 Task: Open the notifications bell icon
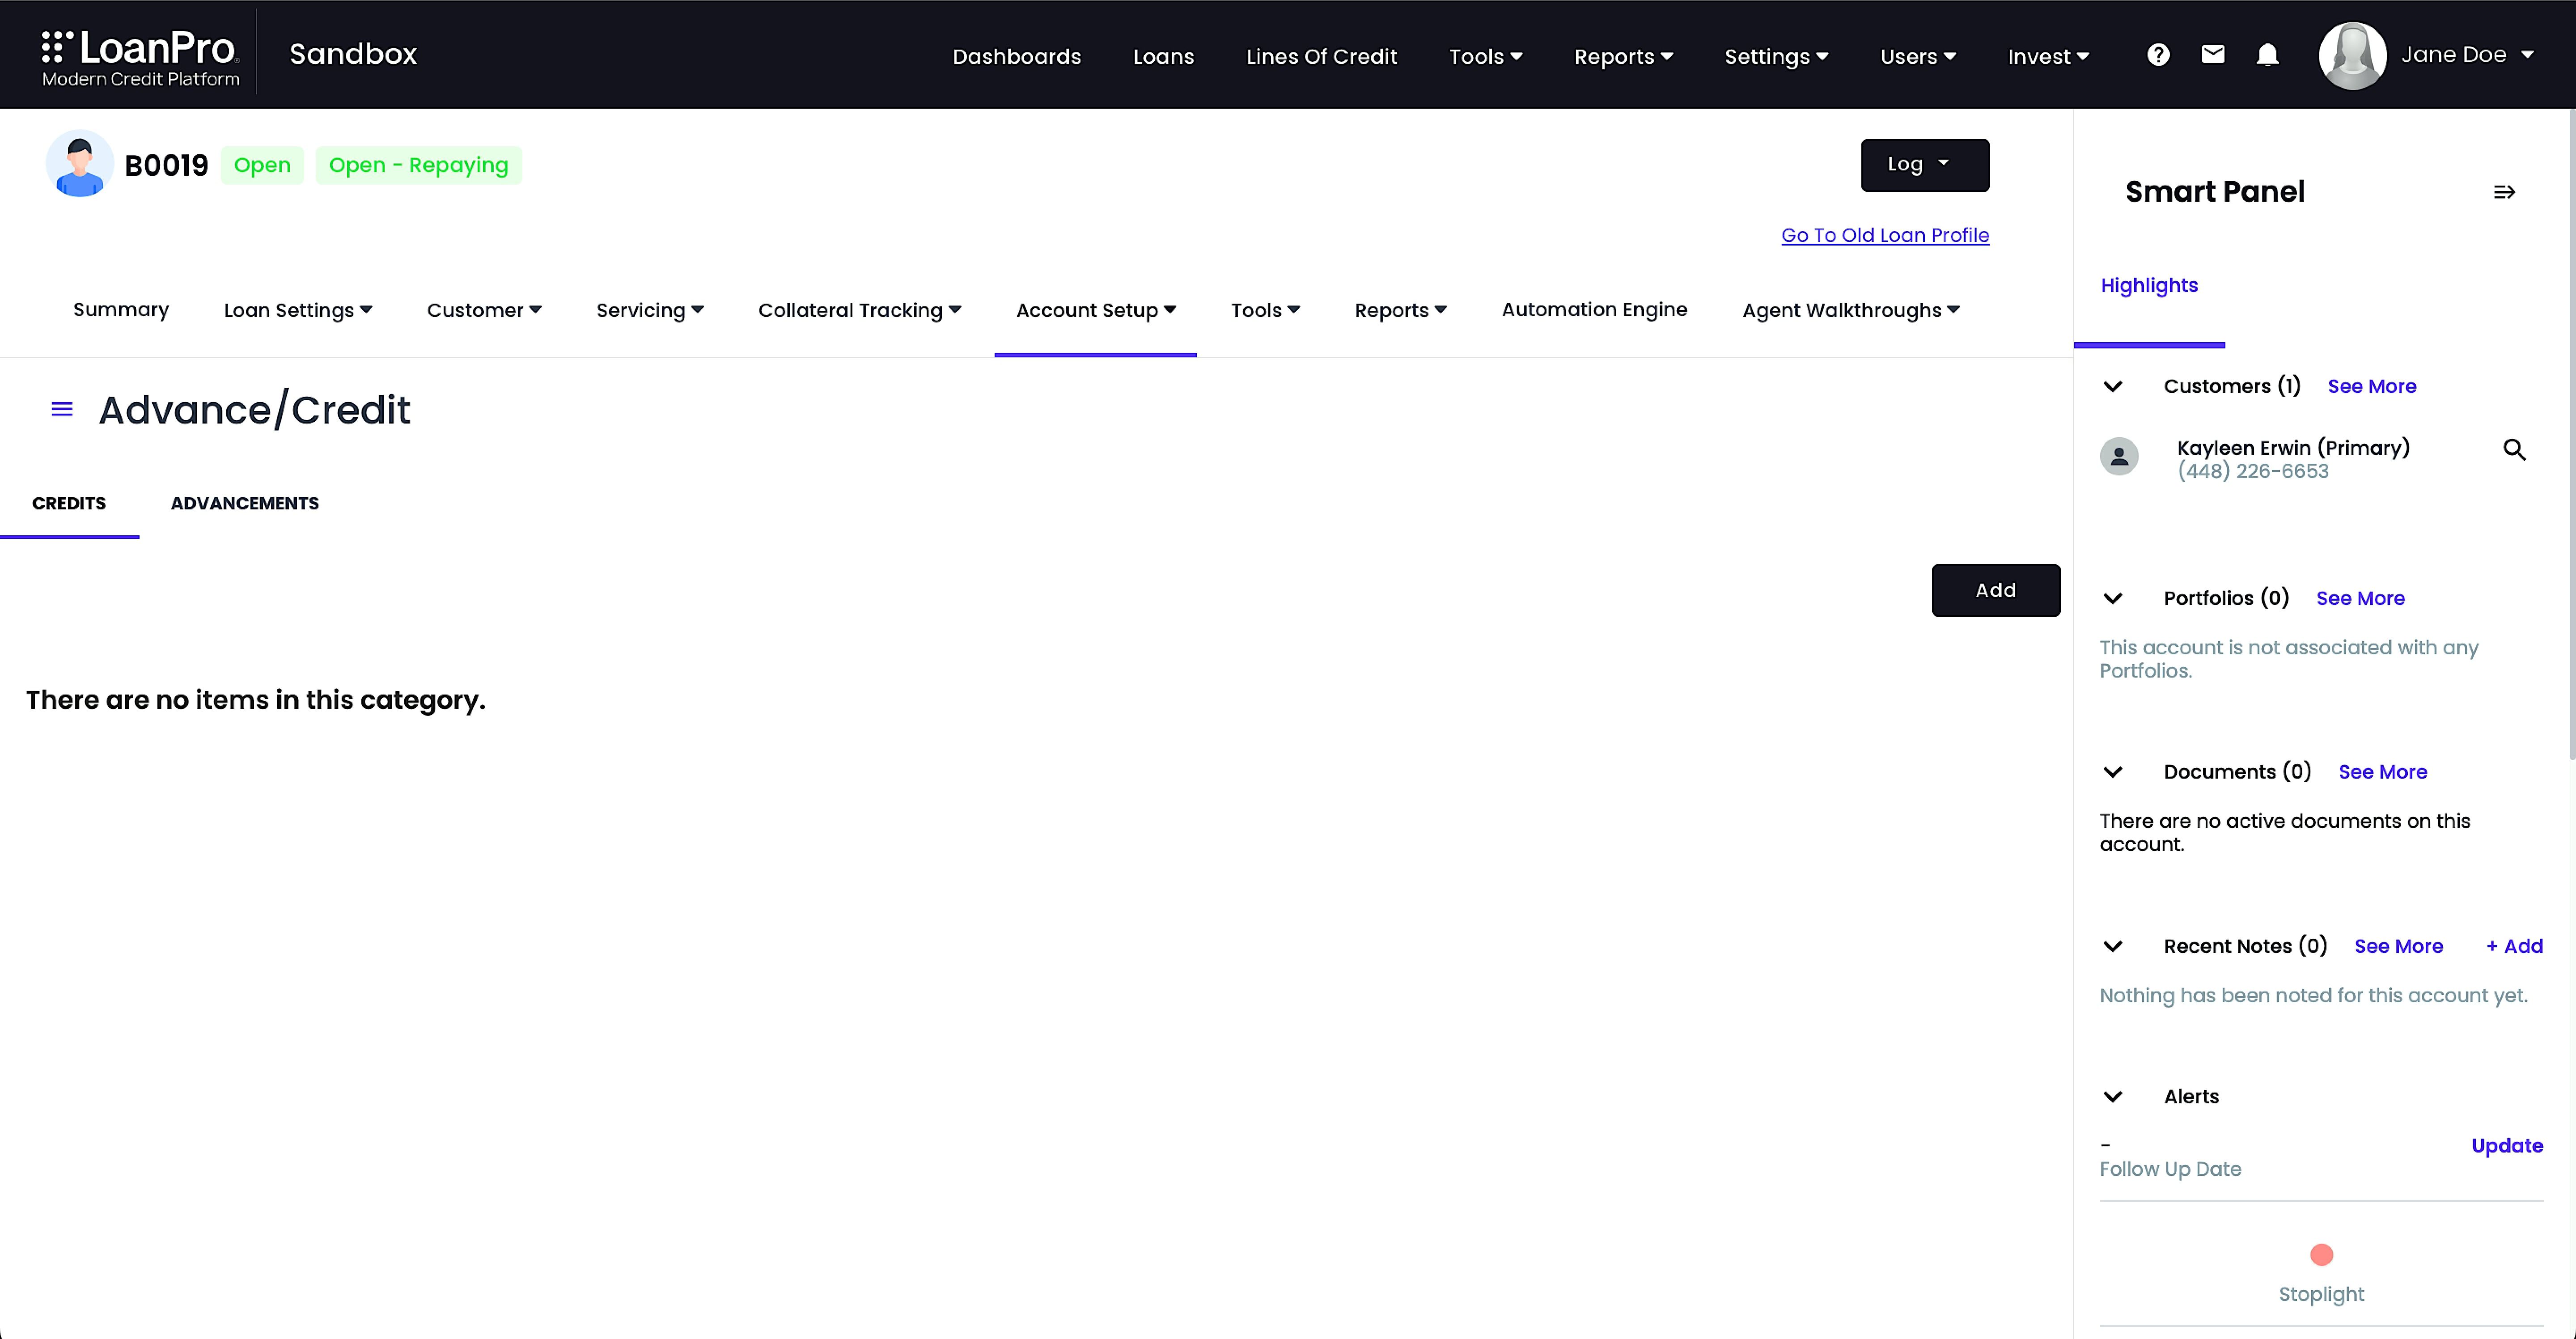[2267, 55]
